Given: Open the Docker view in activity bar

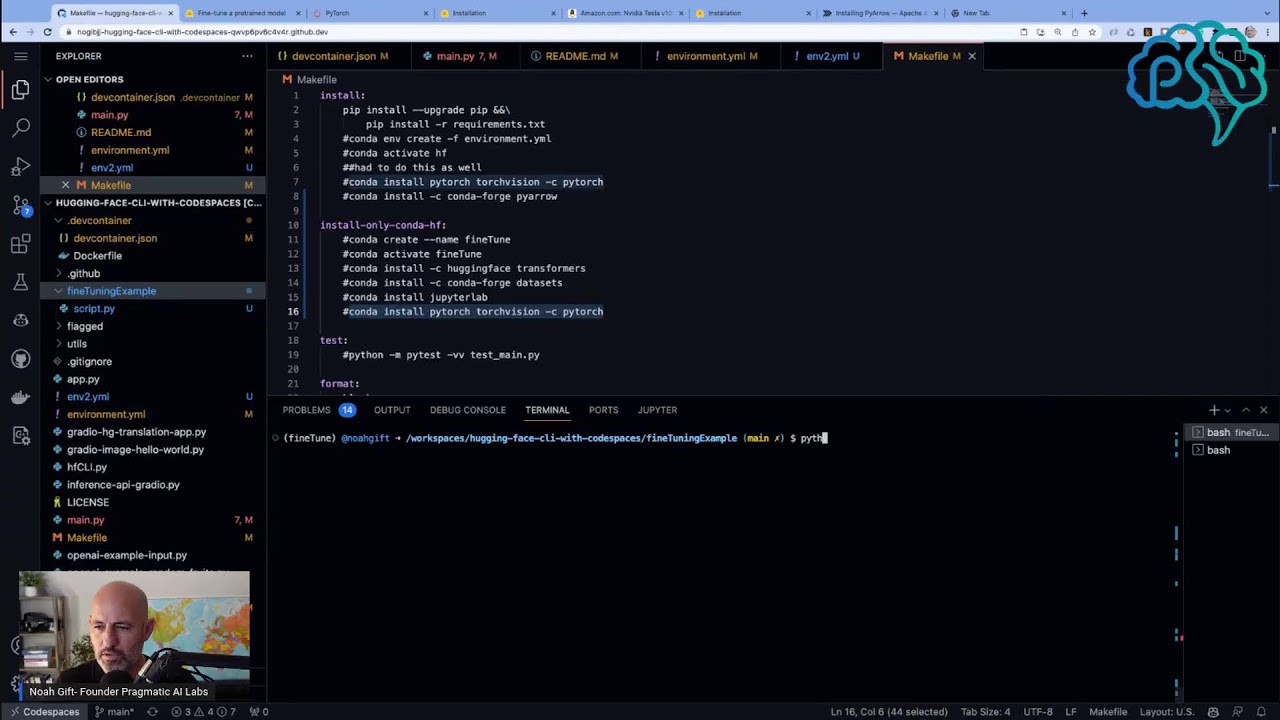Looking at the screenshot, I should tap(21, 397).
